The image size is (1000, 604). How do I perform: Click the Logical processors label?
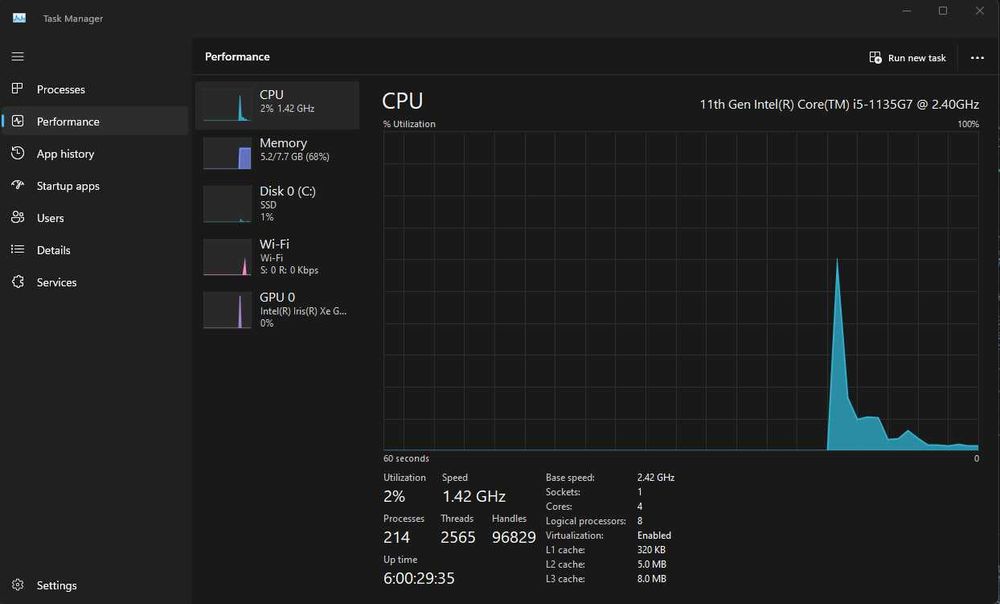pyautogui.click(x=585, y=521)
